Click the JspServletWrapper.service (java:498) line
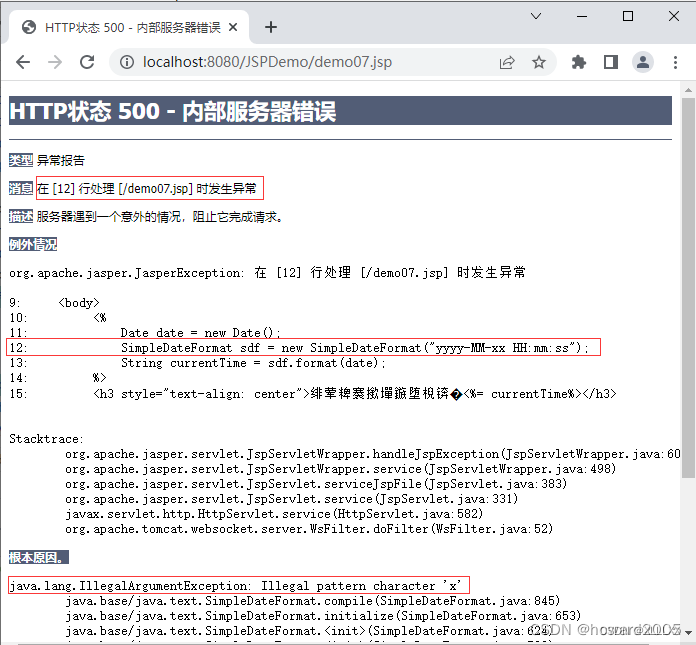The width and height of the screenshot is (696, 645). [340, 469]
